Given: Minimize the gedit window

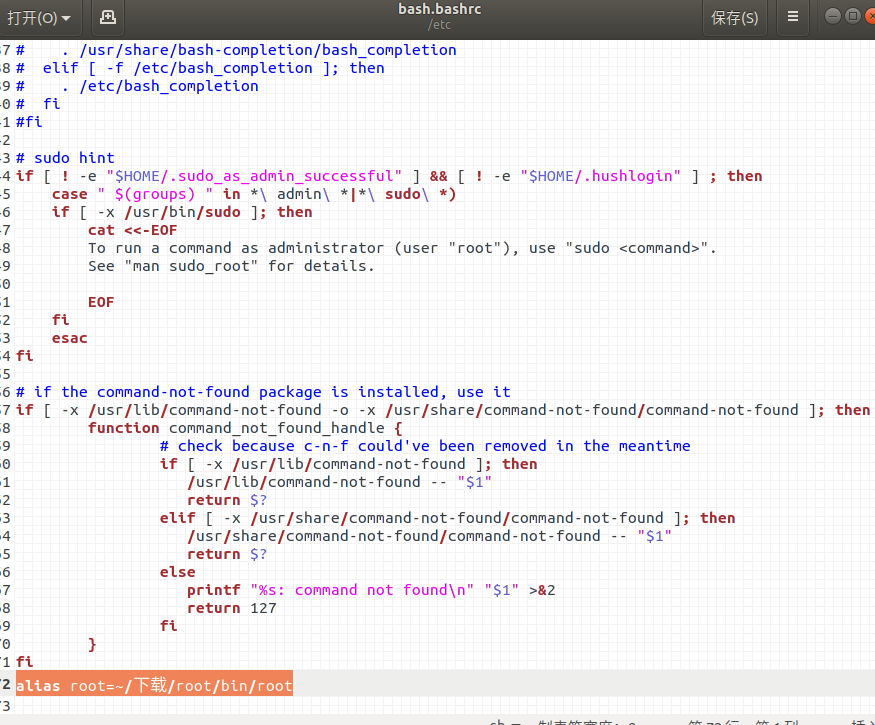Looking at the screenshot, I should 833,16.
